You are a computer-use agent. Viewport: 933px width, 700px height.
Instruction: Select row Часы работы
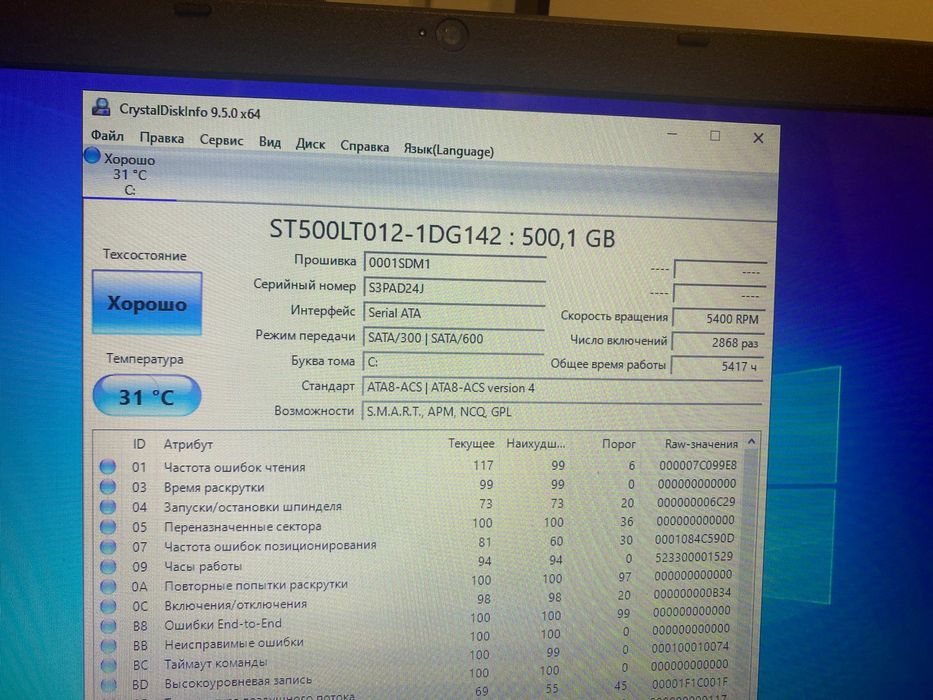[x=419, y=562]
